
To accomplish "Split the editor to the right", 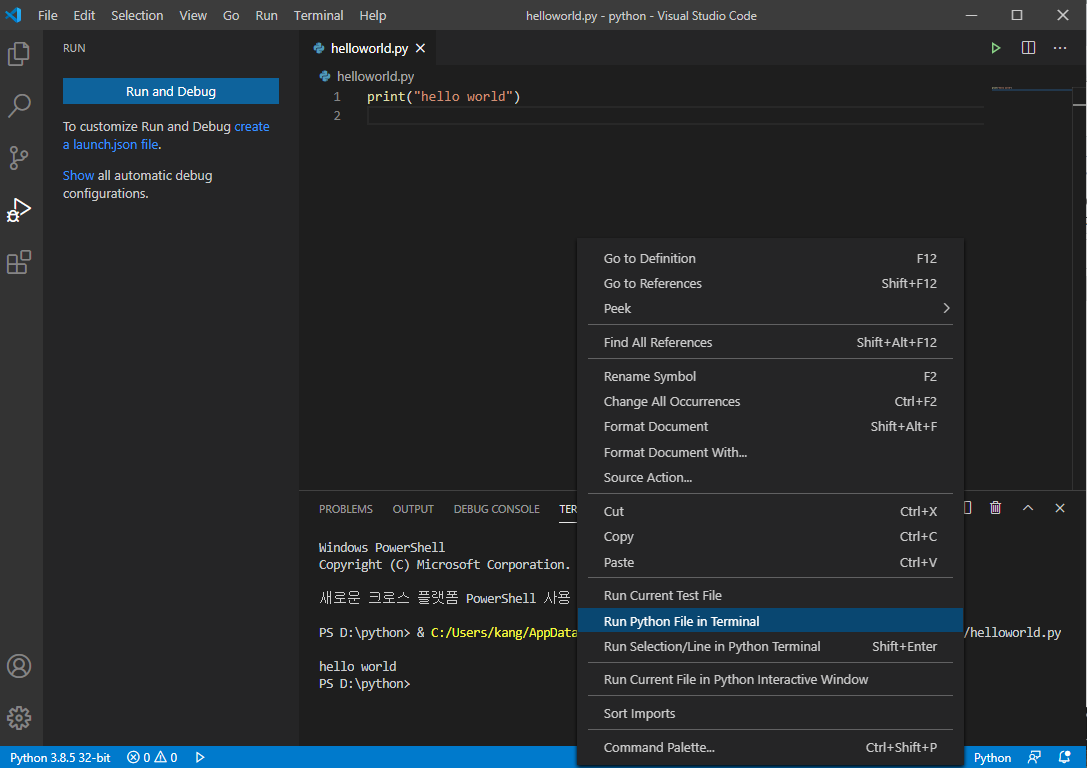I will point(1028,48).
